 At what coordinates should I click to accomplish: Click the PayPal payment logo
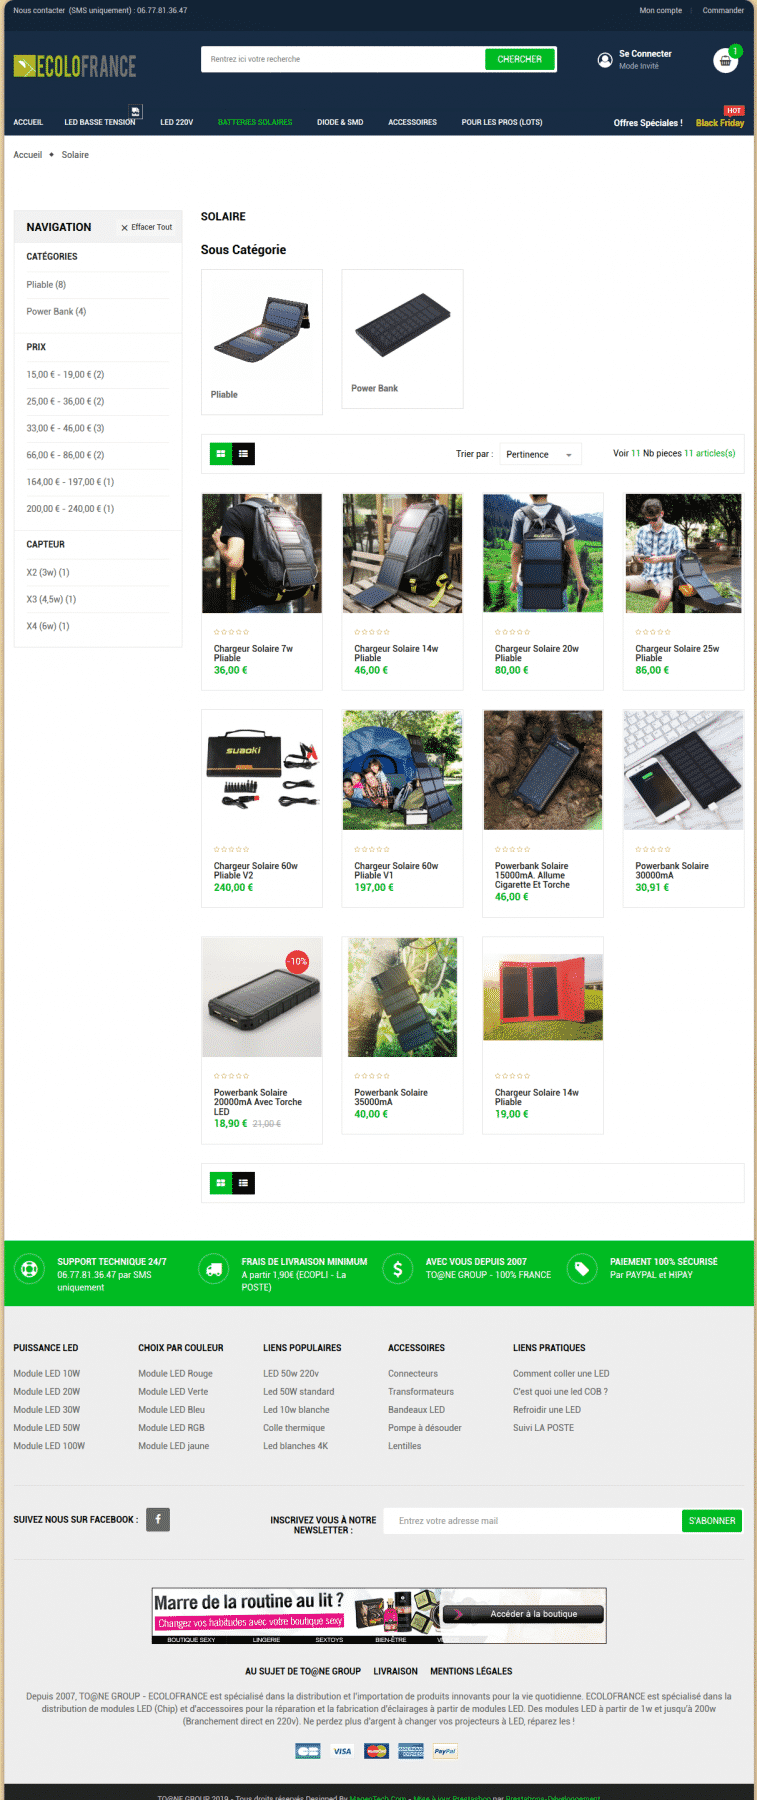tap(445, 1751)
